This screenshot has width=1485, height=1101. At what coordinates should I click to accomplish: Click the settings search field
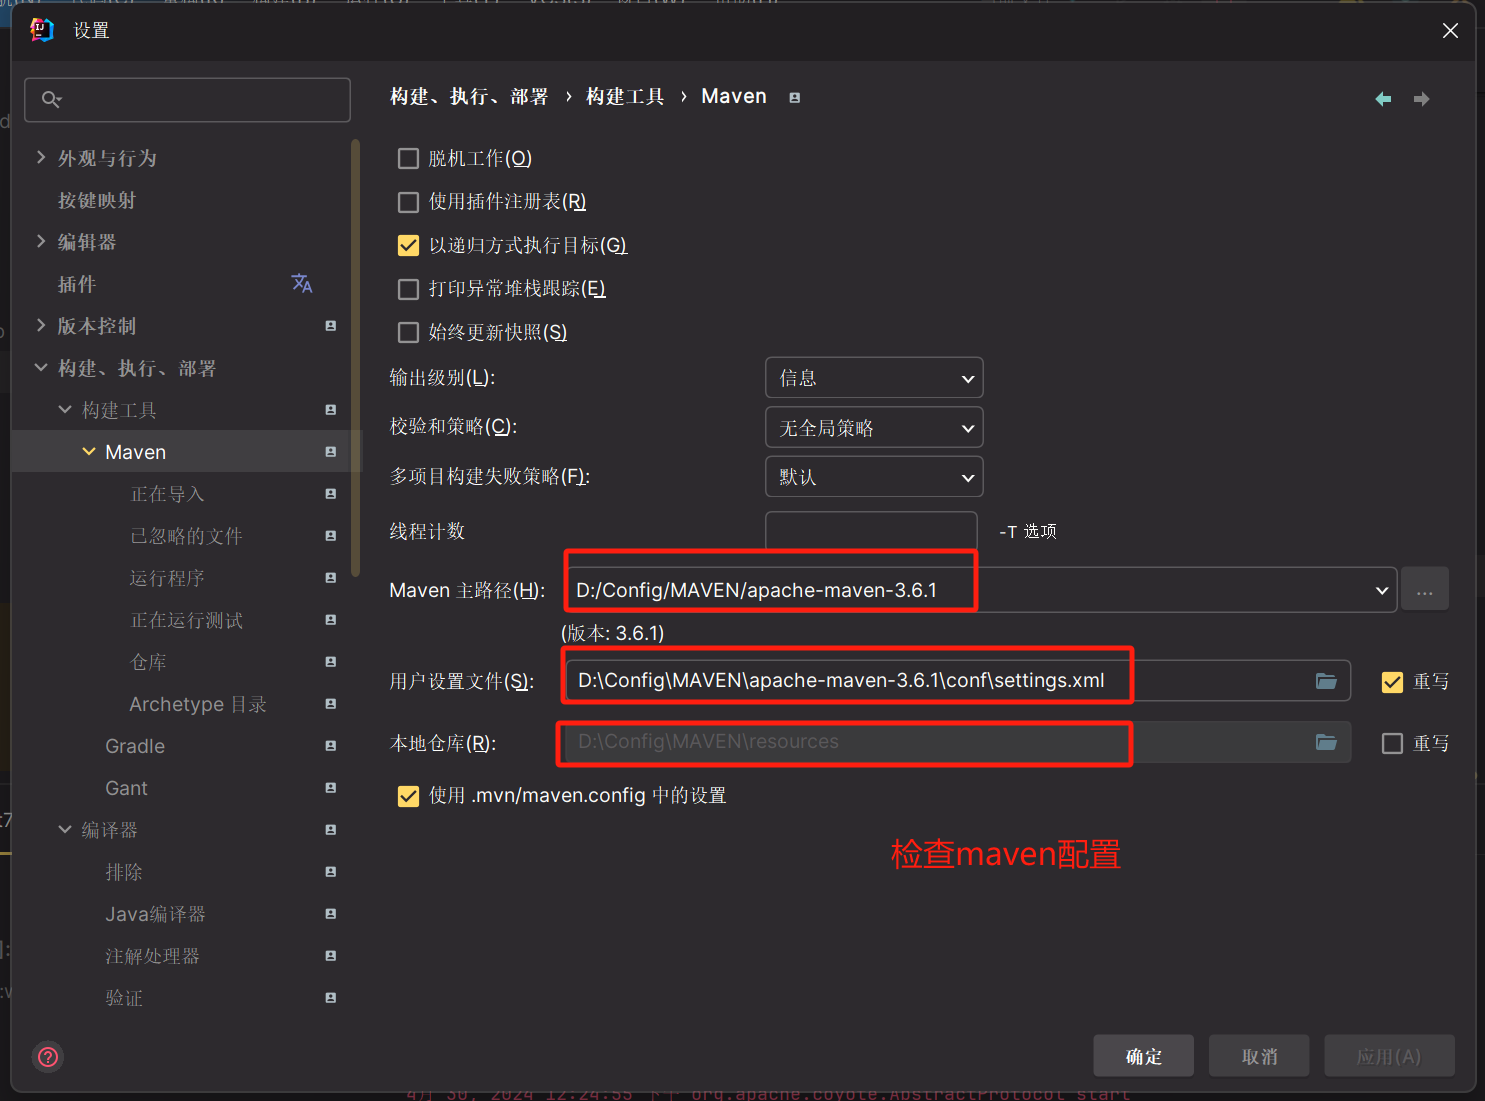coord(187,99)
